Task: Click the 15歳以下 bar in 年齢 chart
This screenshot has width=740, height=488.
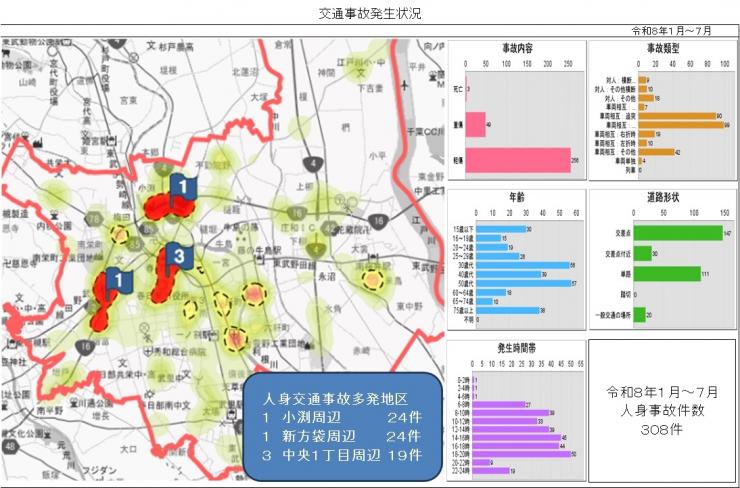Action: 501,229
